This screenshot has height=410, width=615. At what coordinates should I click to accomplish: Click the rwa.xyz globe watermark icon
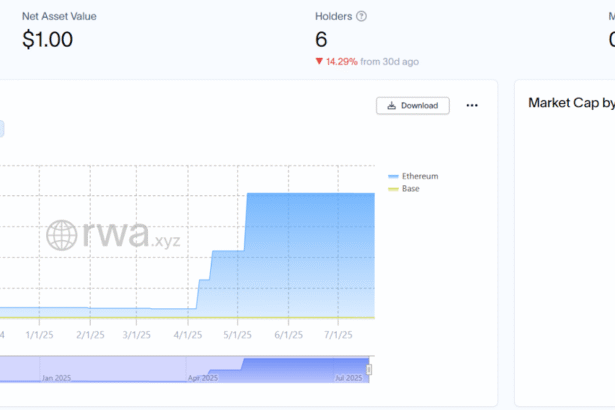pos(62,236)
